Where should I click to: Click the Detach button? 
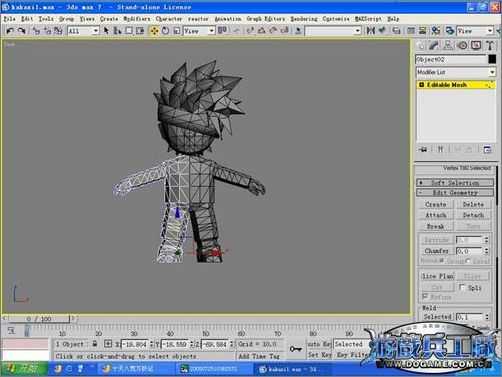[473, 215]
